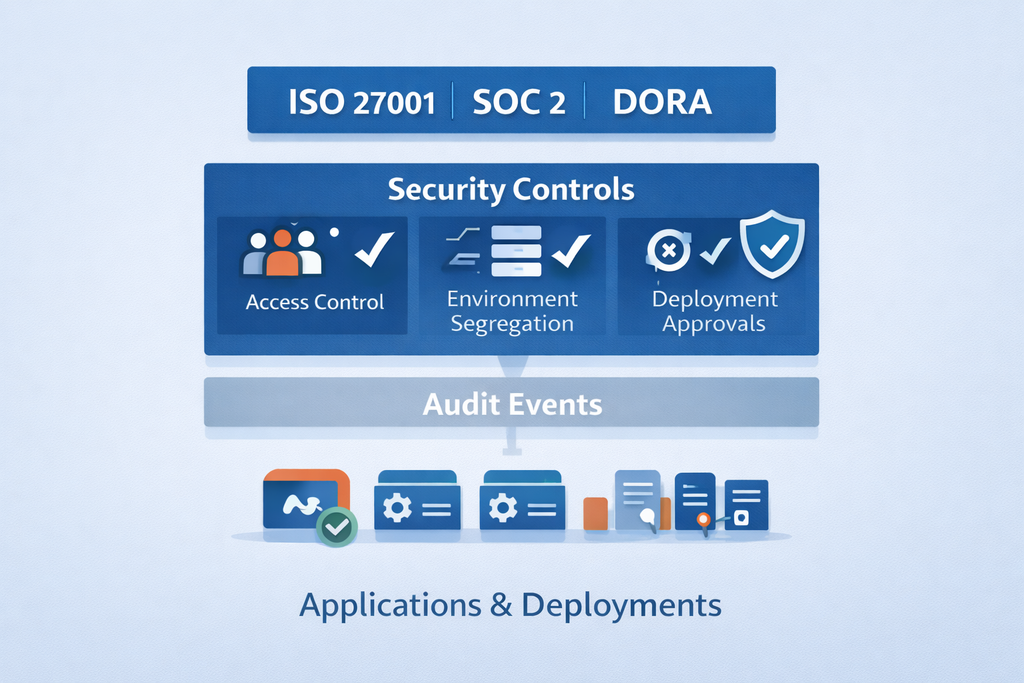Open the second gear settings card
The height and width of the screenshot is (683, 1024).
(x=522, y=501)
